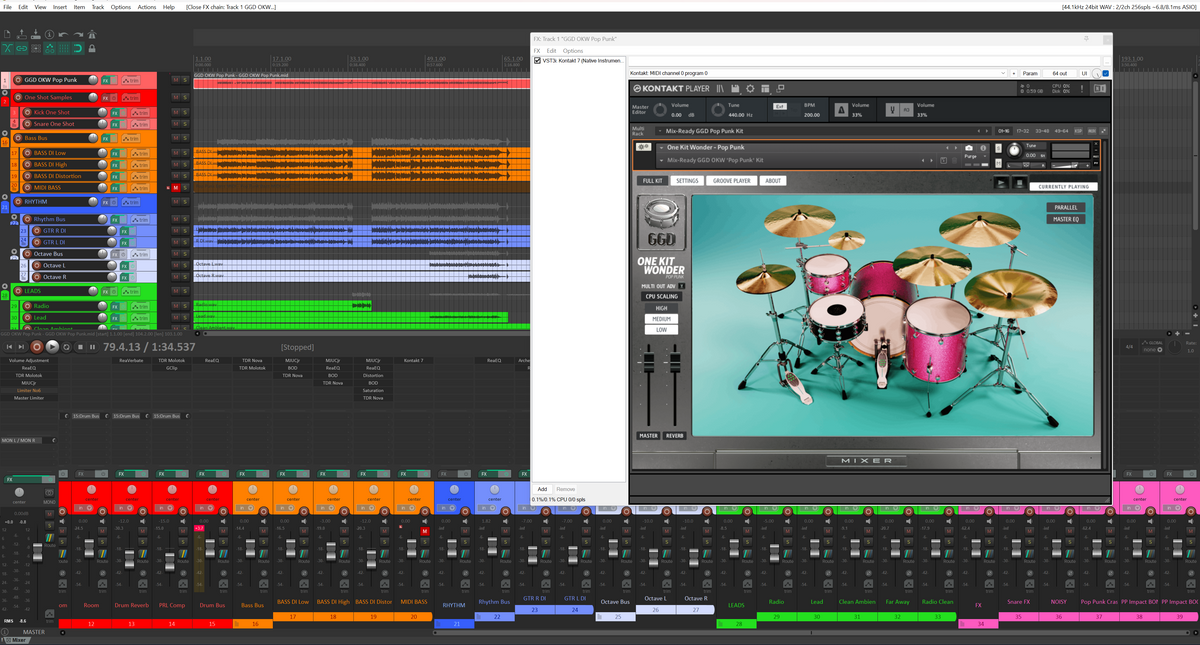This screenshot has width=1200, height=645.
Task: Click the redo arrow icon
Action: click(x=78, y=34)
